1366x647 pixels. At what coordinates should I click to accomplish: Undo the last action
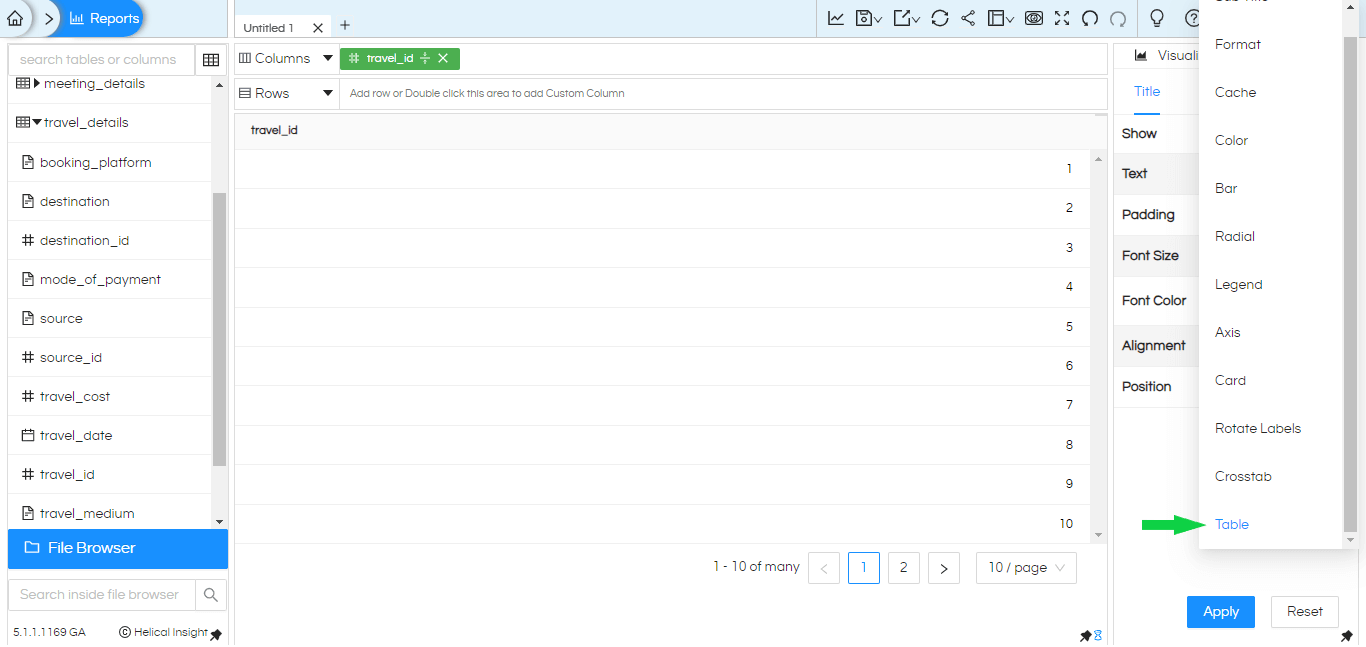pyautogui.click(x=1090, y=18)
